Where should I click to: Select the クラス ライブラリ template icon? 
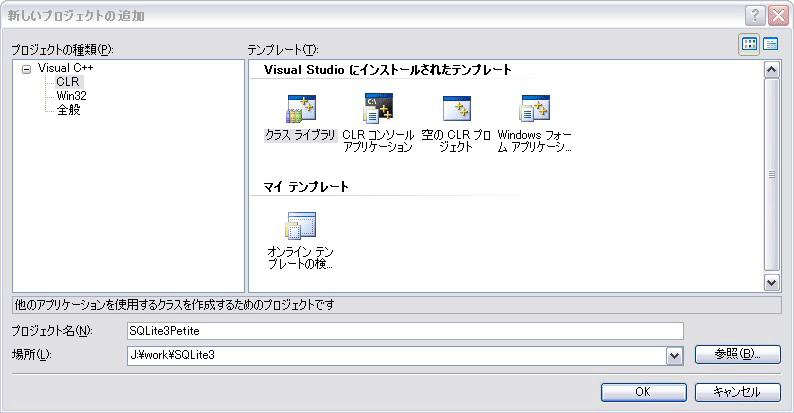click(x=301, y=108)
